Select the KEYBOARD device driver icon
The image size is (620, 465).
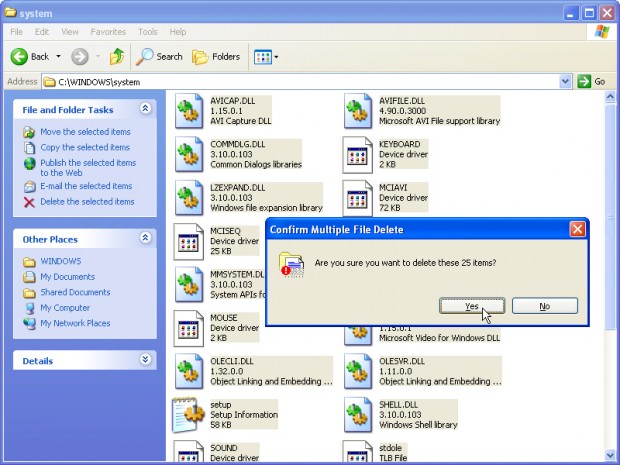point(358,155)
